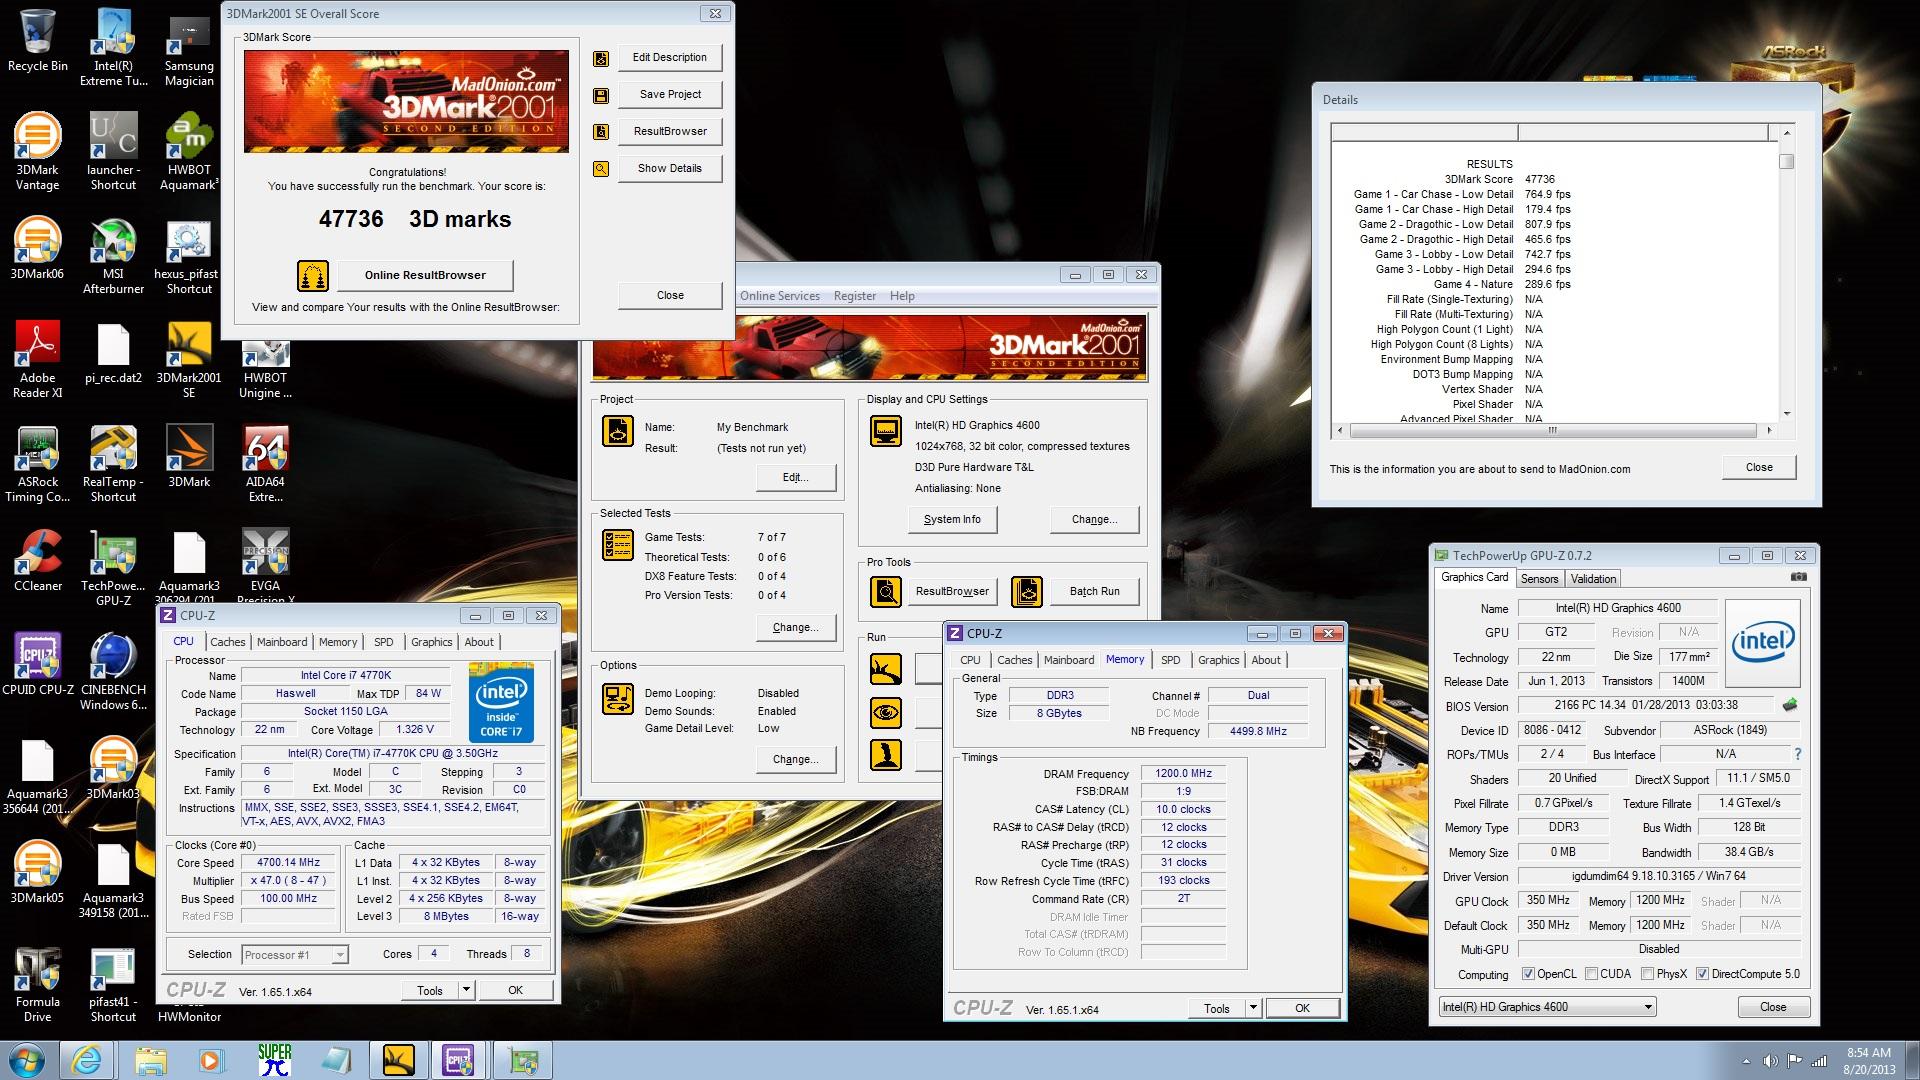Toggle the CUDA checkbox in GPU-Z
The width and height of the screenshot is (1920, 1080).
click(x=1590, y=974)
